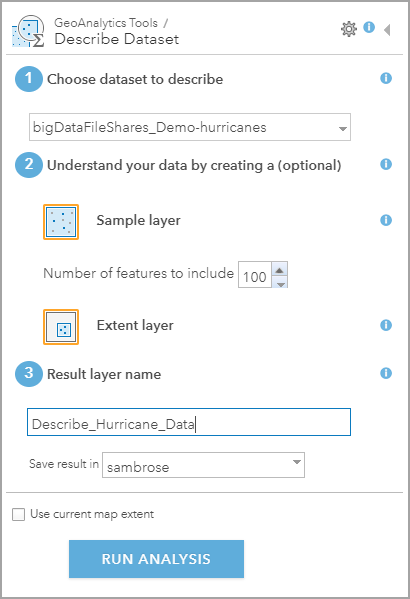Click the Extent layer label
Viewport: 410px width, 599px height.
(x=135, y=325)
